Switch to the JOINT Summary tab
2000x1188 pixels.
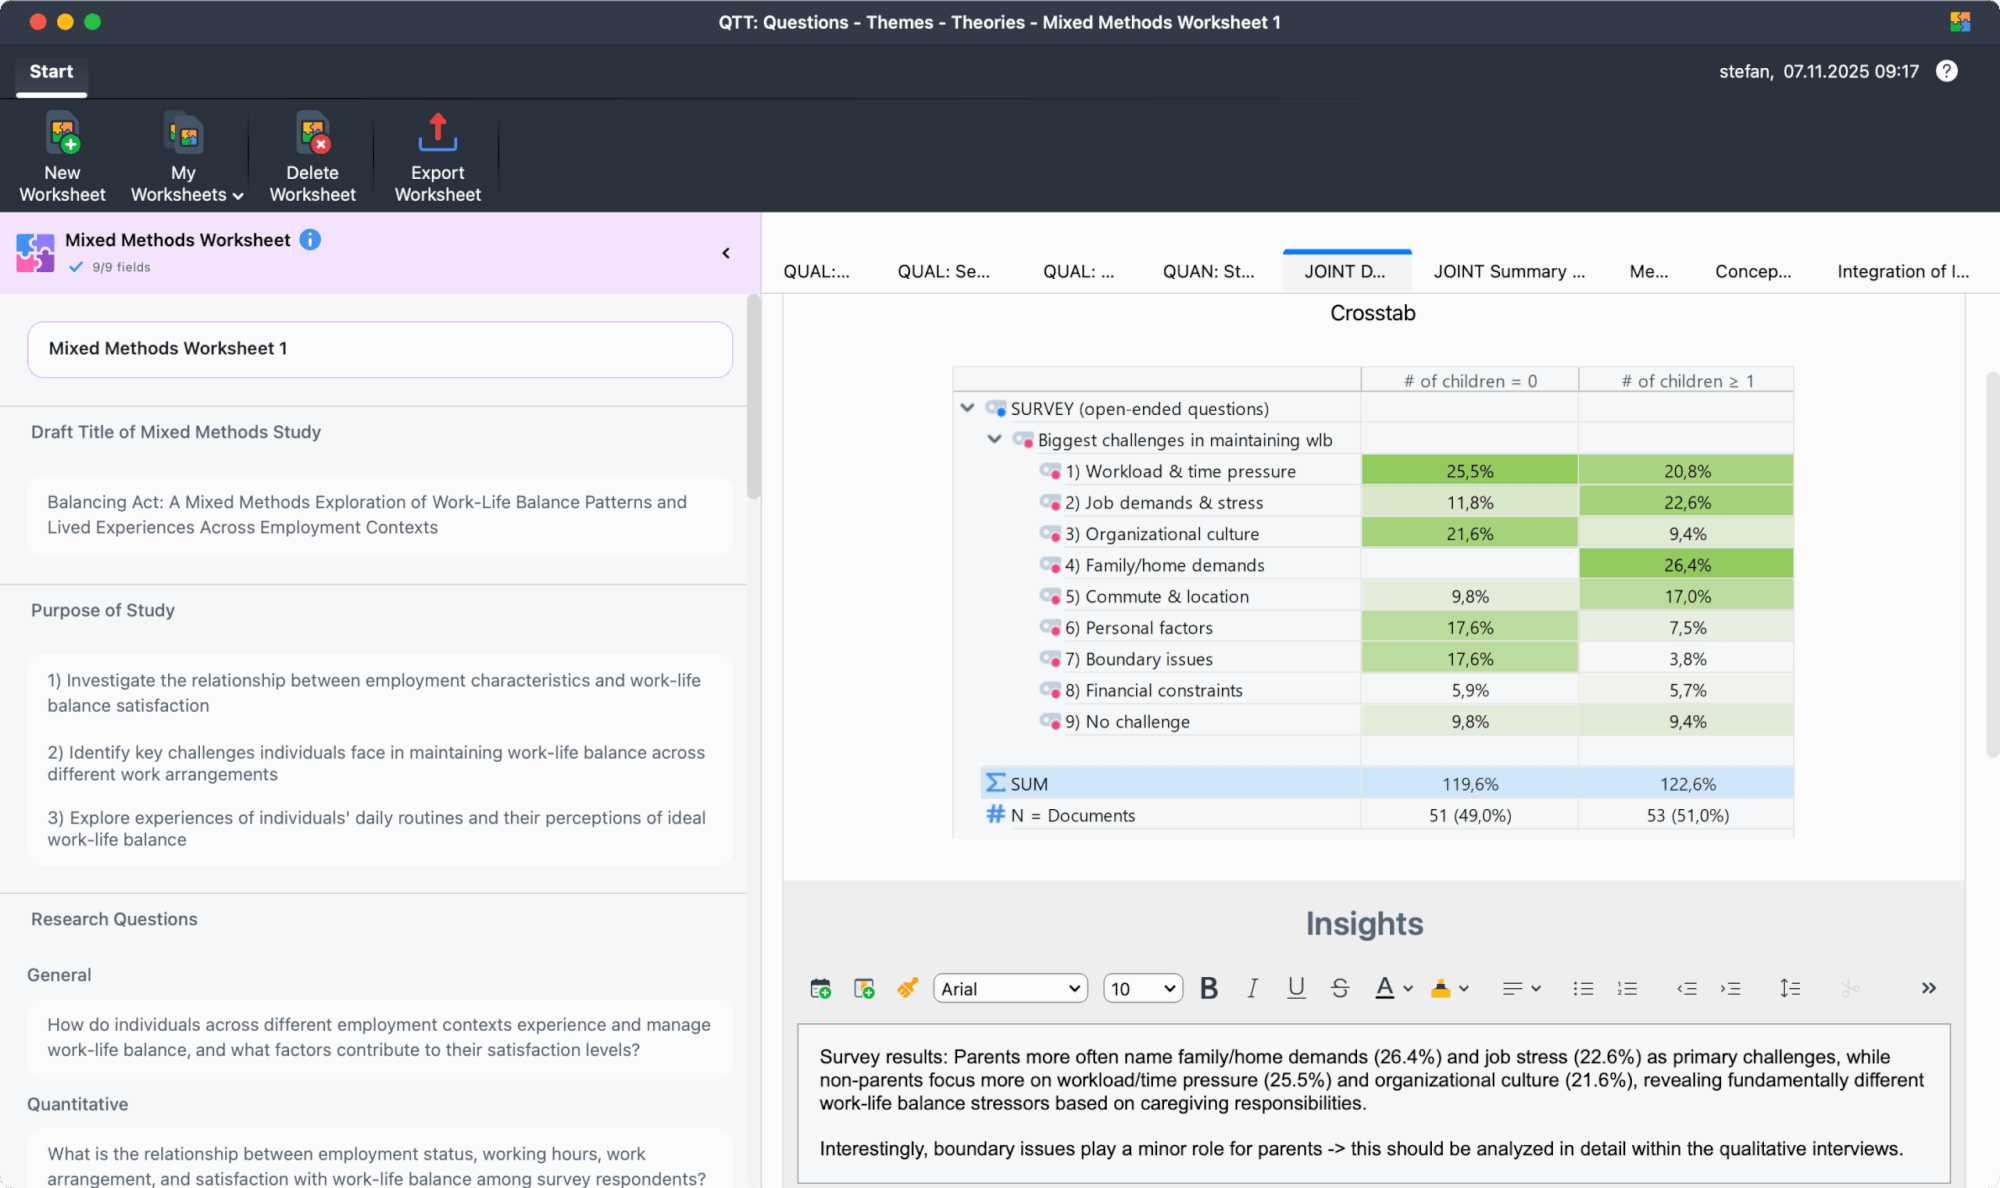(x=1508, y=271)
